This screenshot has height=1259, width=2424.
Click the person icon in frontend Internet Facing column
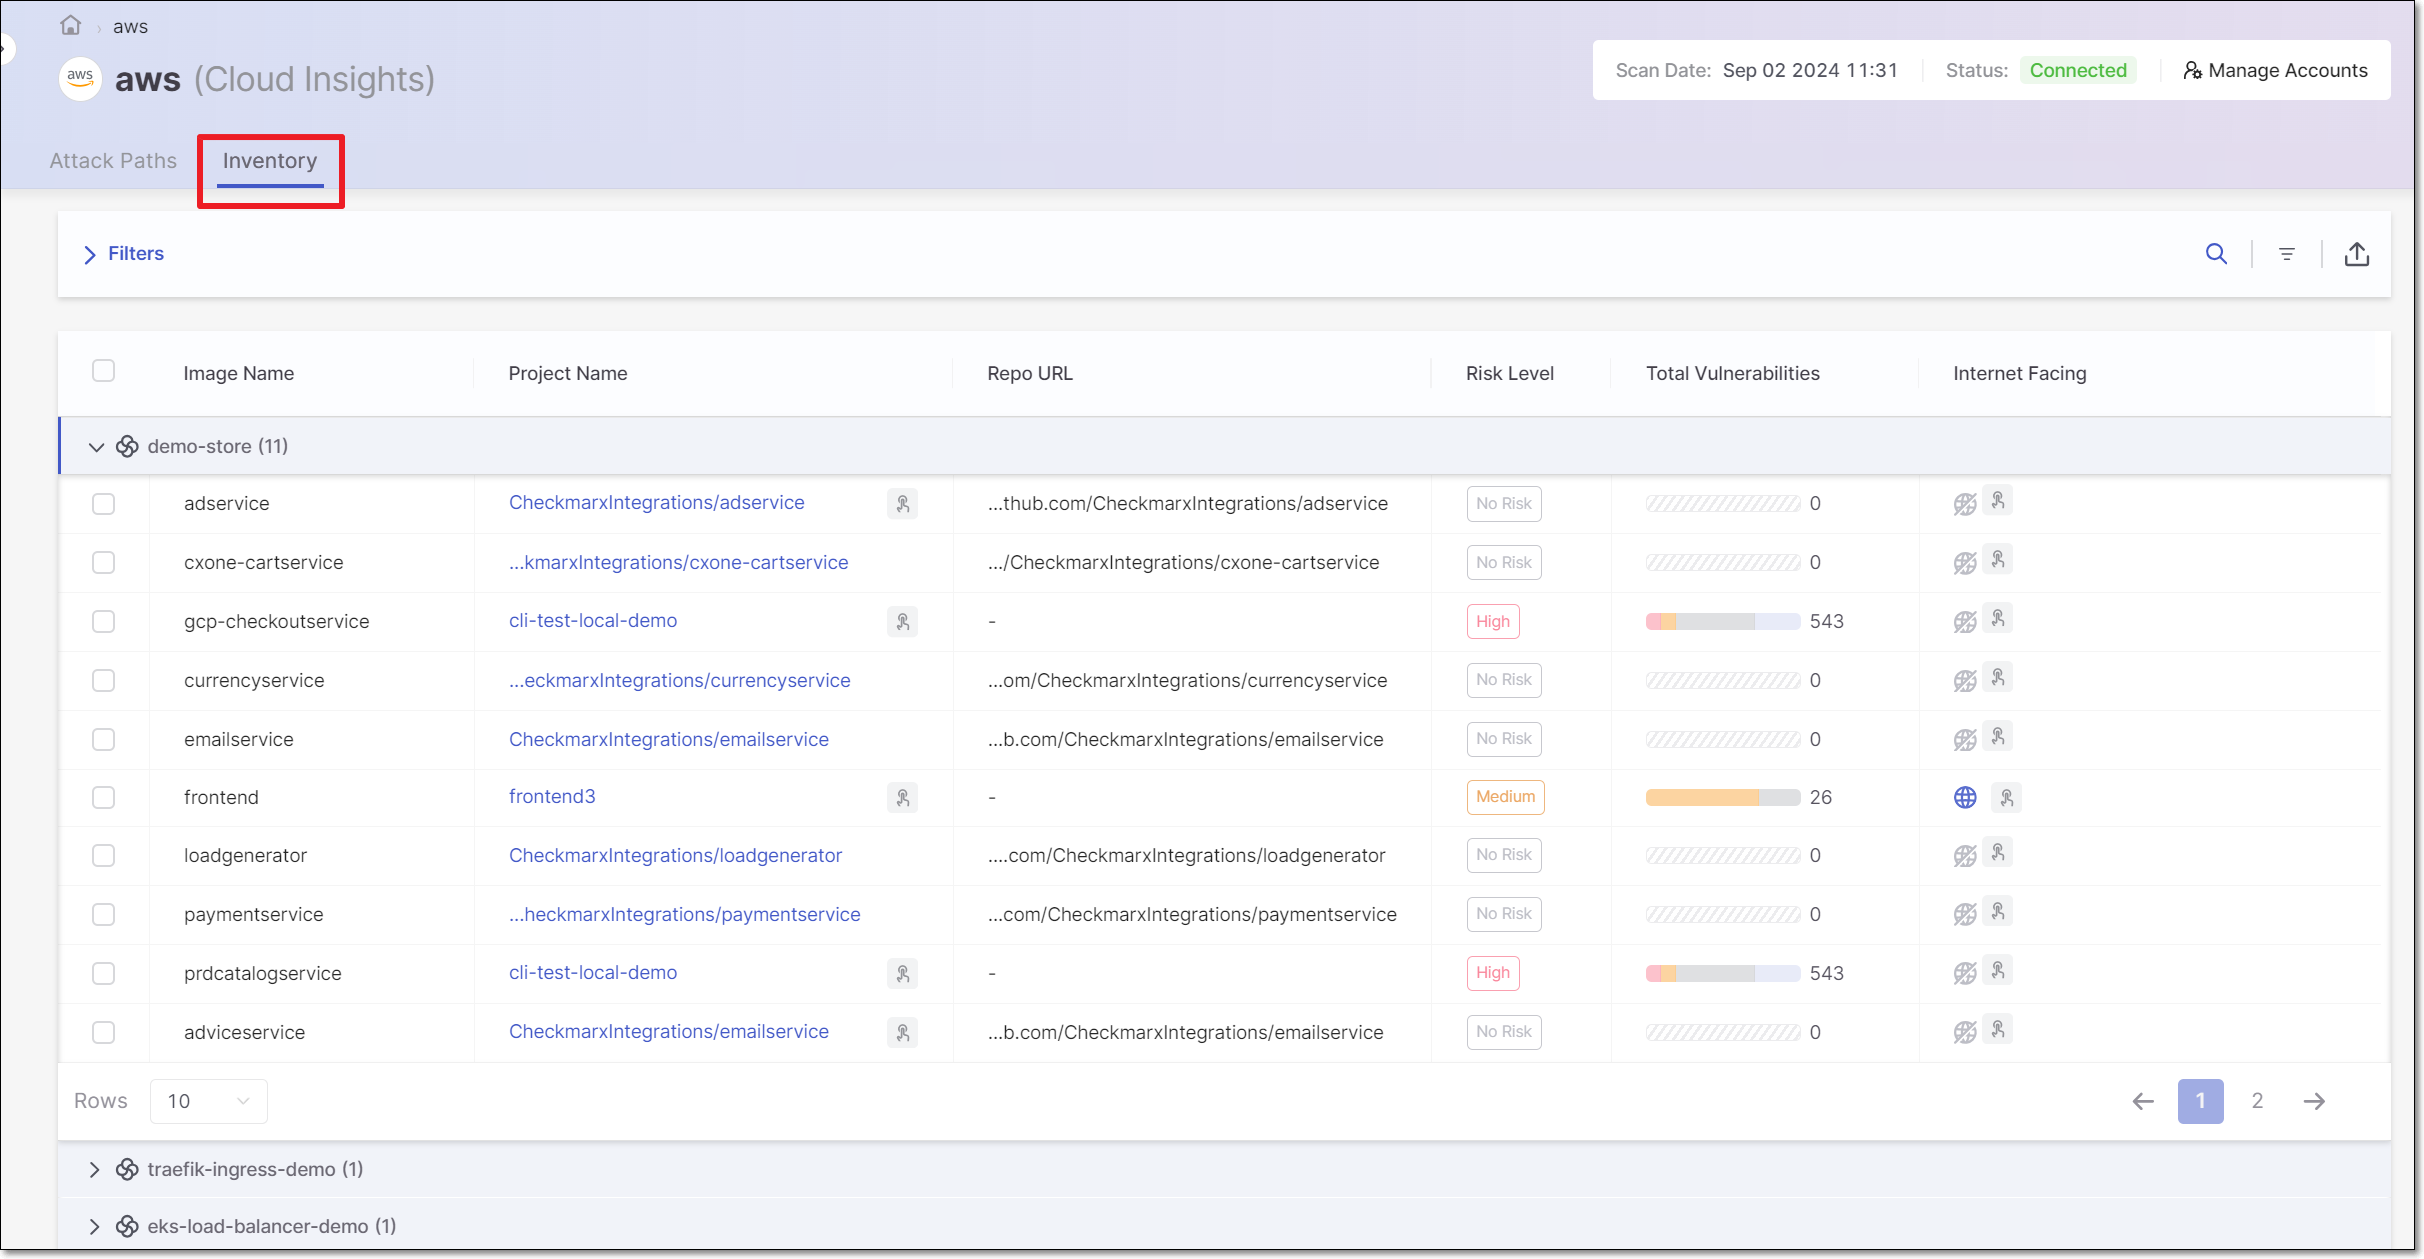[x=2006, y=798]
